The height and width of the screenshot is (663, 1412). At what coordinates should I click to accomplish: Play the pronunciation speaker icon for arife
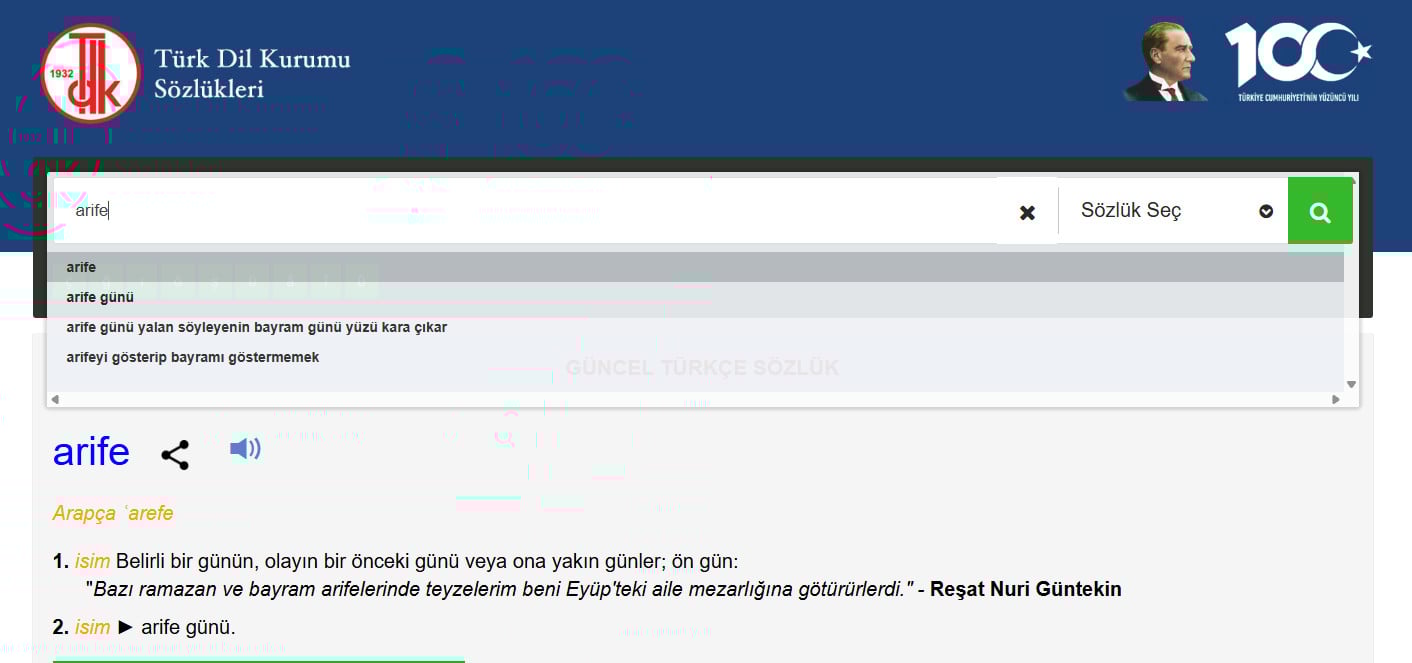[x=244, y=449]
